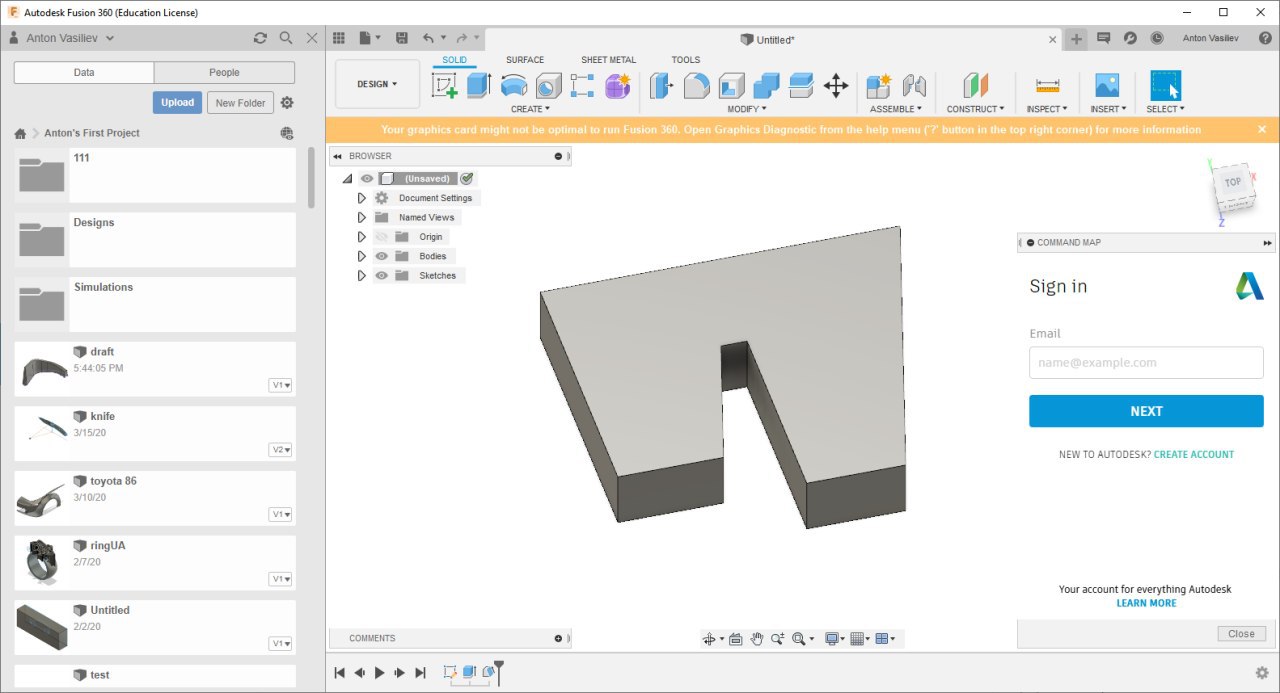The height and width of the screenshot is (693, 1280).
Task: Open the DESIGN workspace dropdown
Action: point(377,84)
